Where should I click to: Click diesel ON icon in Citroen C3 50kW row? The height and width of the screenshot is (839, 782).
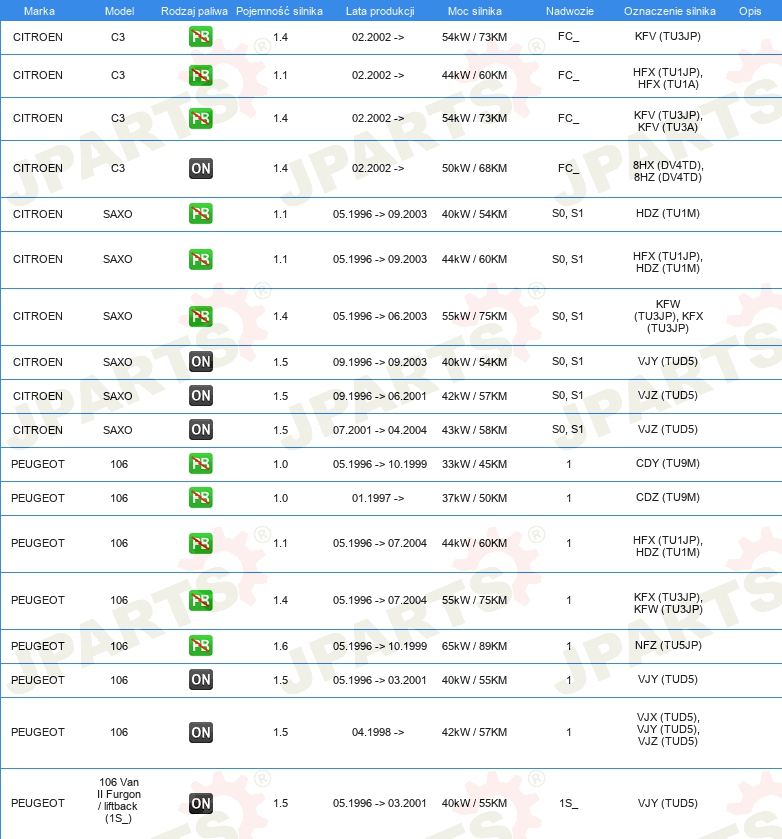(201, 169)
